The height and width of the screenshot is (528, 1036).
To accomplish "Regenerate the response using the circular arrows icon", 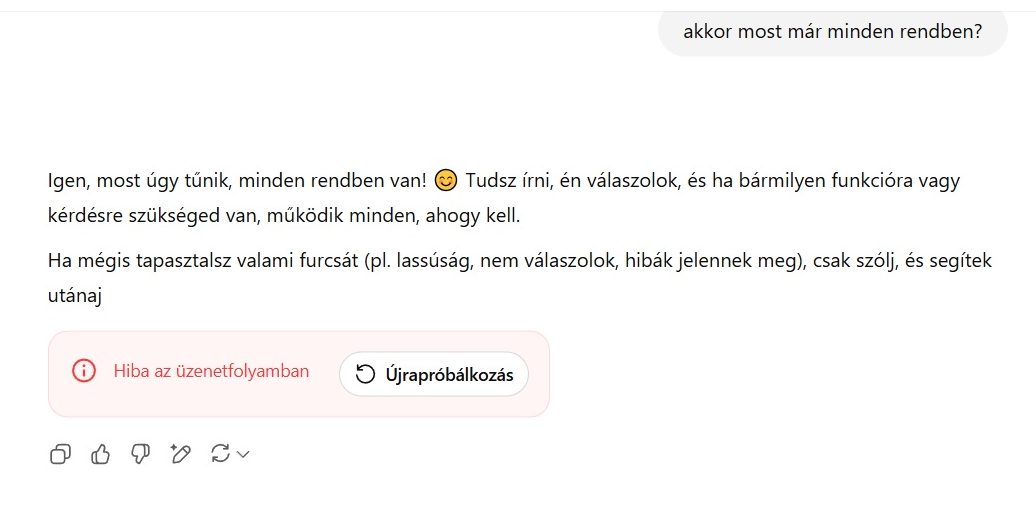I will coord(220,453).
